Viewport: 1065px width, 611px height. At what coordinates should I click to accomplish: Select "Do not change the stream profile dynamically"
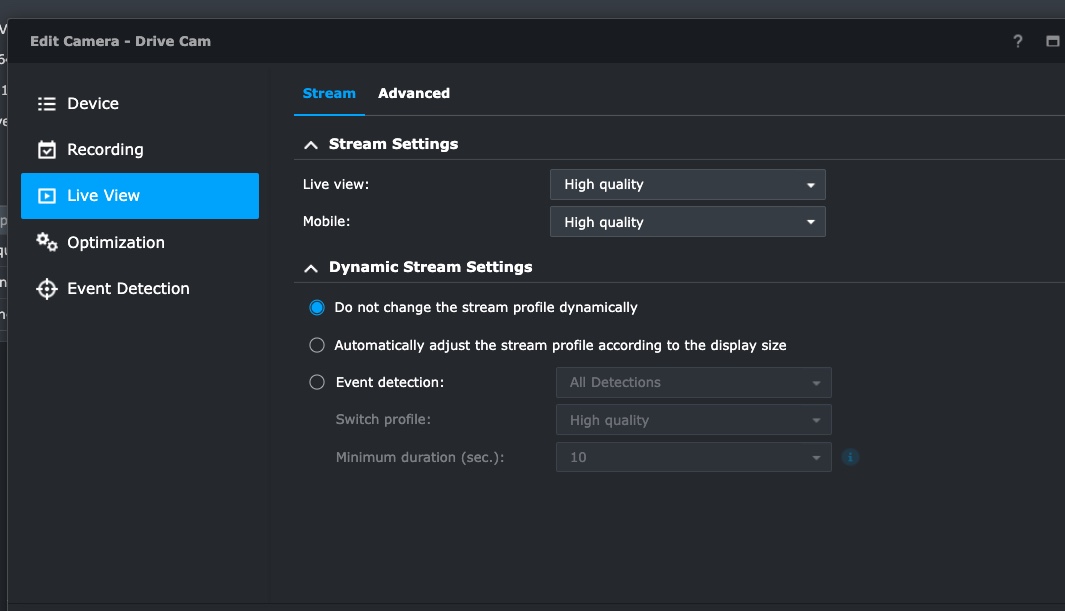click(x=317, y=308)
